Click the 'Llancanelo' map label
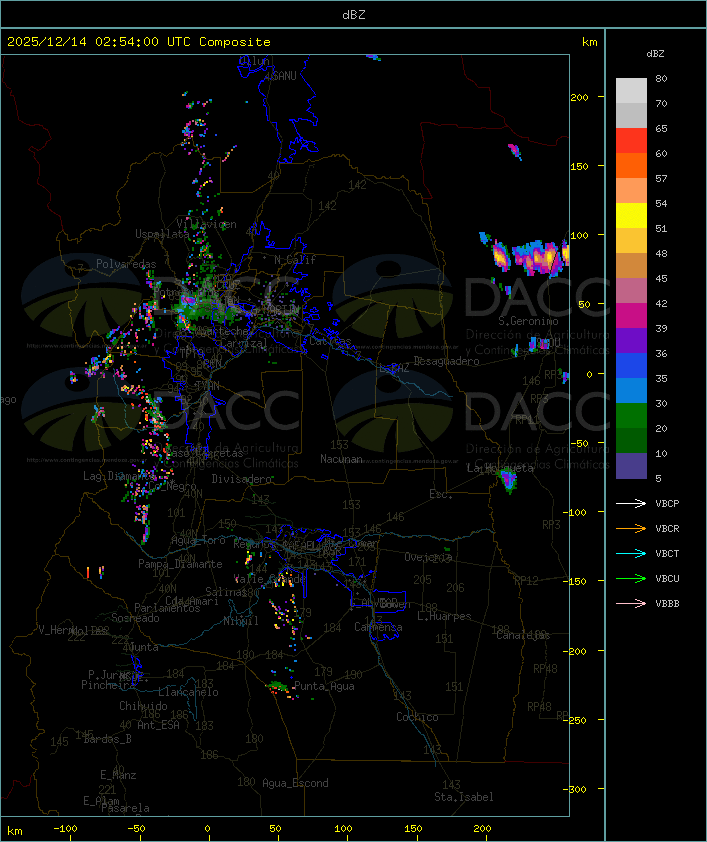The image size is (707, 842). (x=188, y=692)
